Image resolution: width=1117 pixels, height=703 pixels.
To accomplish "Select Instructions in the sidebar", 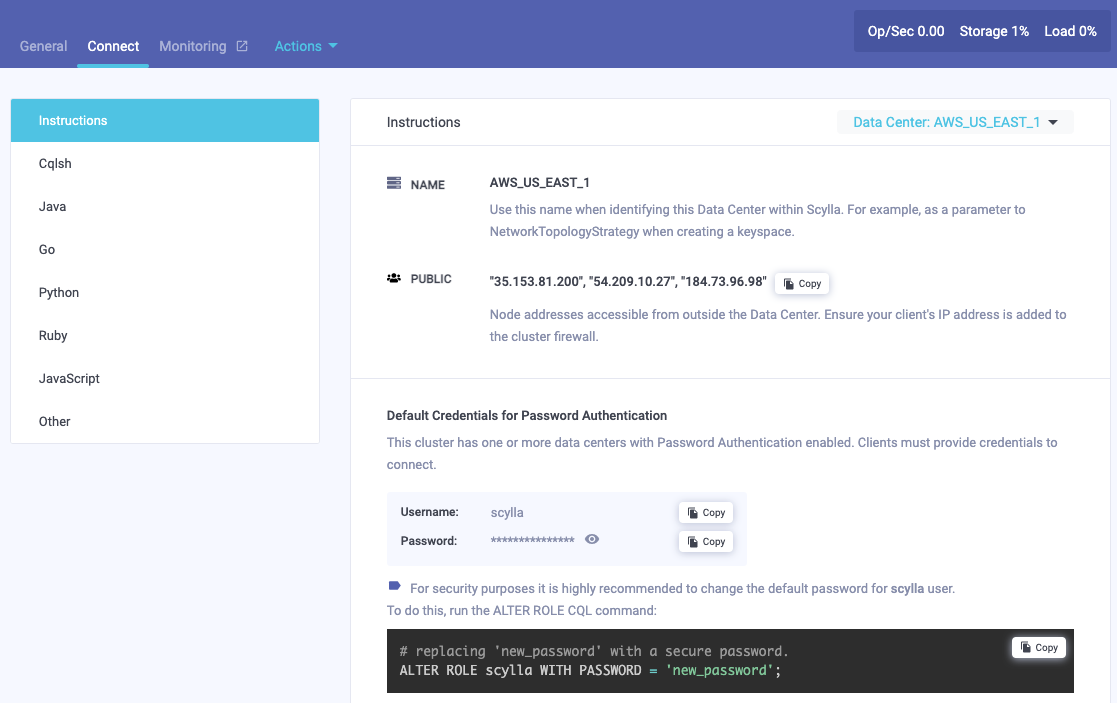I will pos(165,120).
